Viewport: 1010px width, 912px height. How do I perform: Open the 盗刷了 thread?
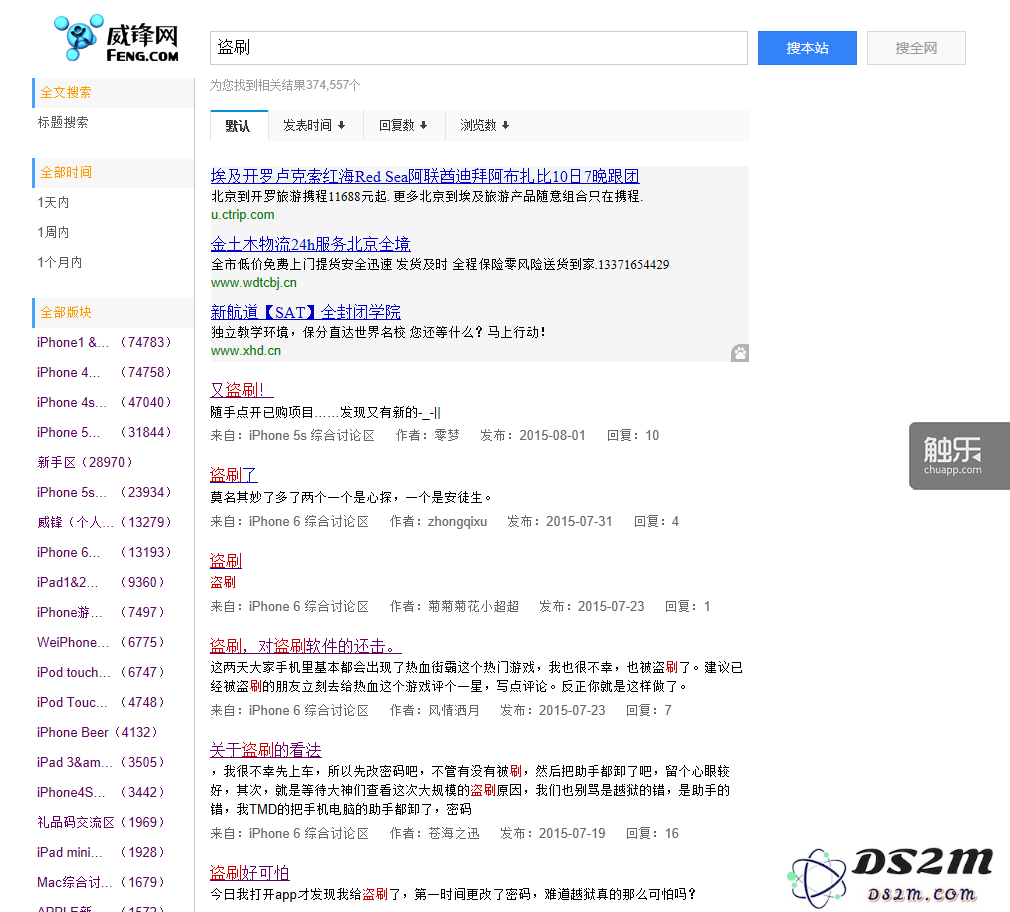(x=234, y=475)
